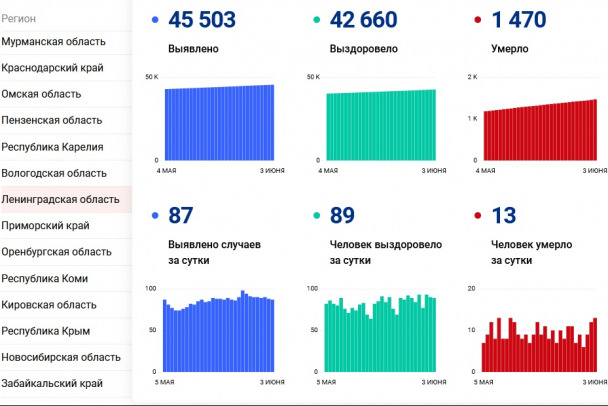
Task: Click the red dot beside 1 470
Action: pos(479,20)
